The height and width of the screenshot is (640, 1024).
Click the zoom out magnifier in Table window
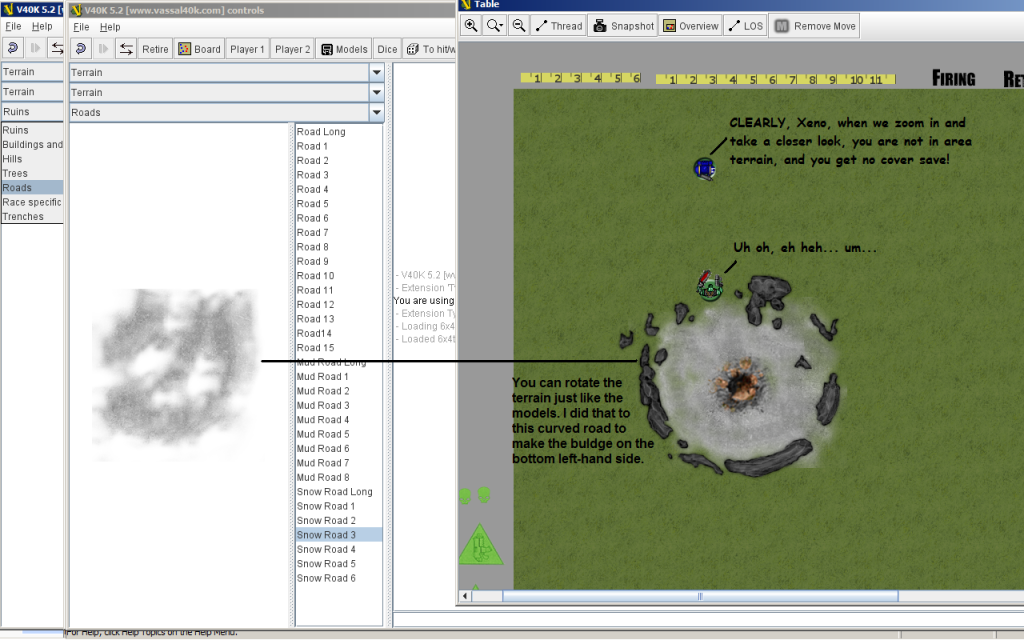pyautogui.click(x=519, y=26)
